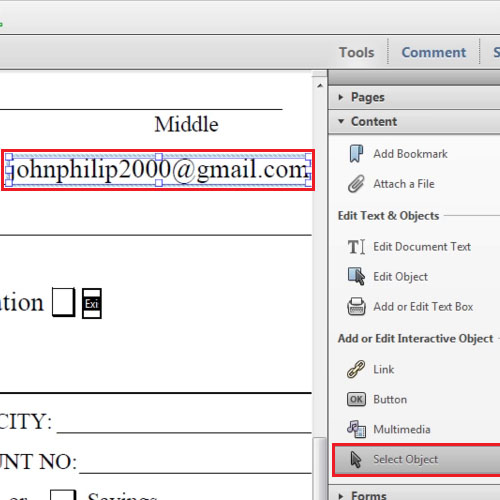Click the Add Bookmark icon
The image size is (500, 500).
click(356, 154)
